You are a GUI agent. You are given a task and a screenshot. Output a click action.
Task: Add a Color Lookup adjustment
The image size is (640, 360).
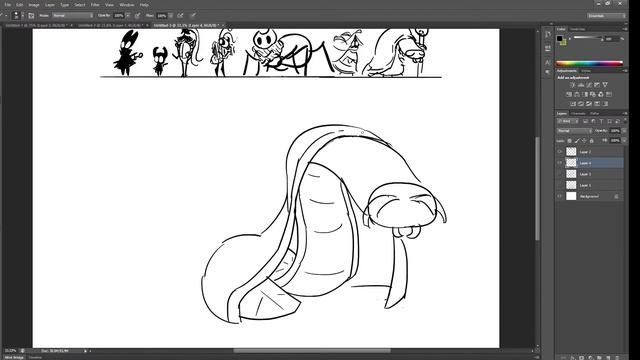(x=609, y=94)
